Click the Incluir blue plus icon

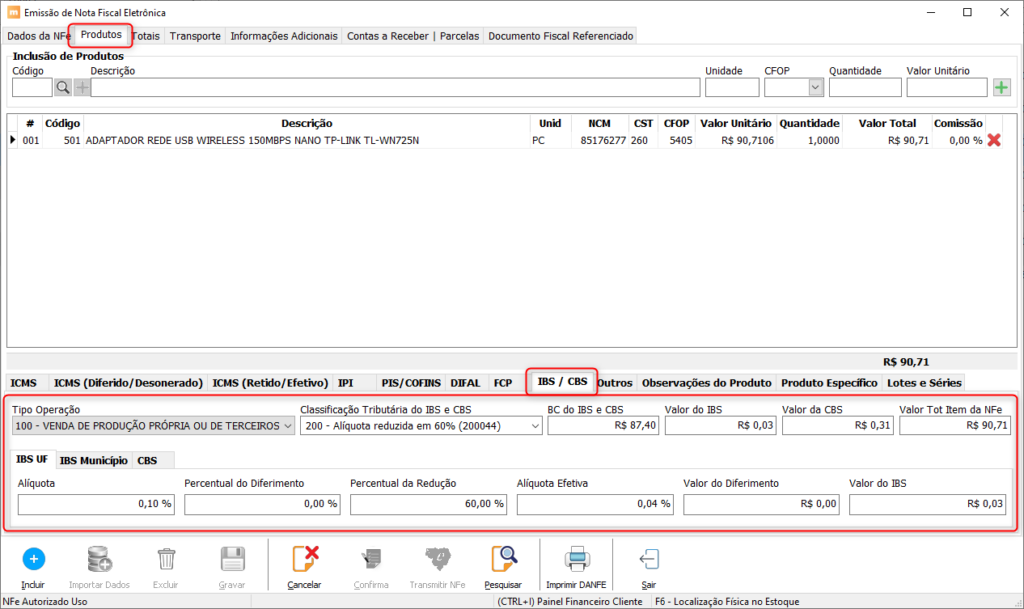33,559
